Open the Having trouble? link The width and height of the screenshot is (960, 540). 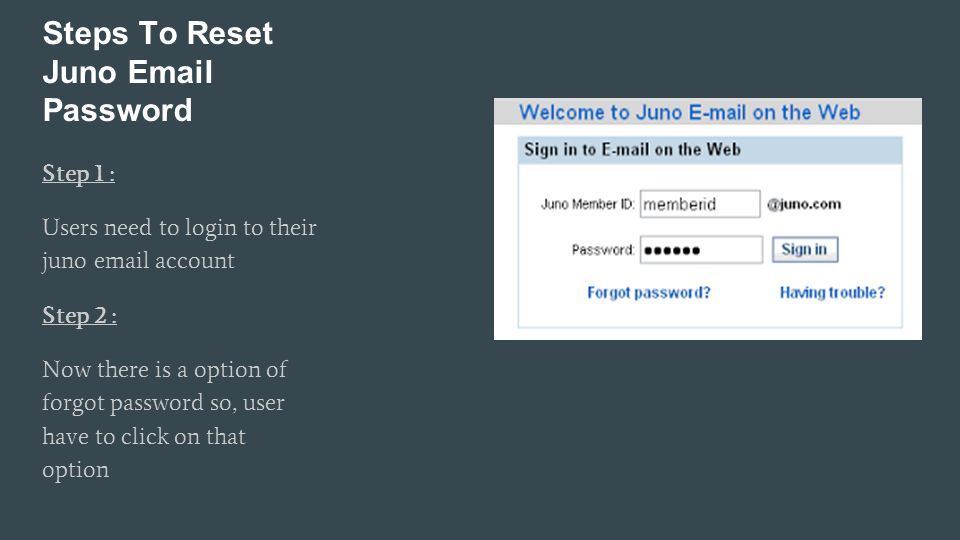(832, 293)
